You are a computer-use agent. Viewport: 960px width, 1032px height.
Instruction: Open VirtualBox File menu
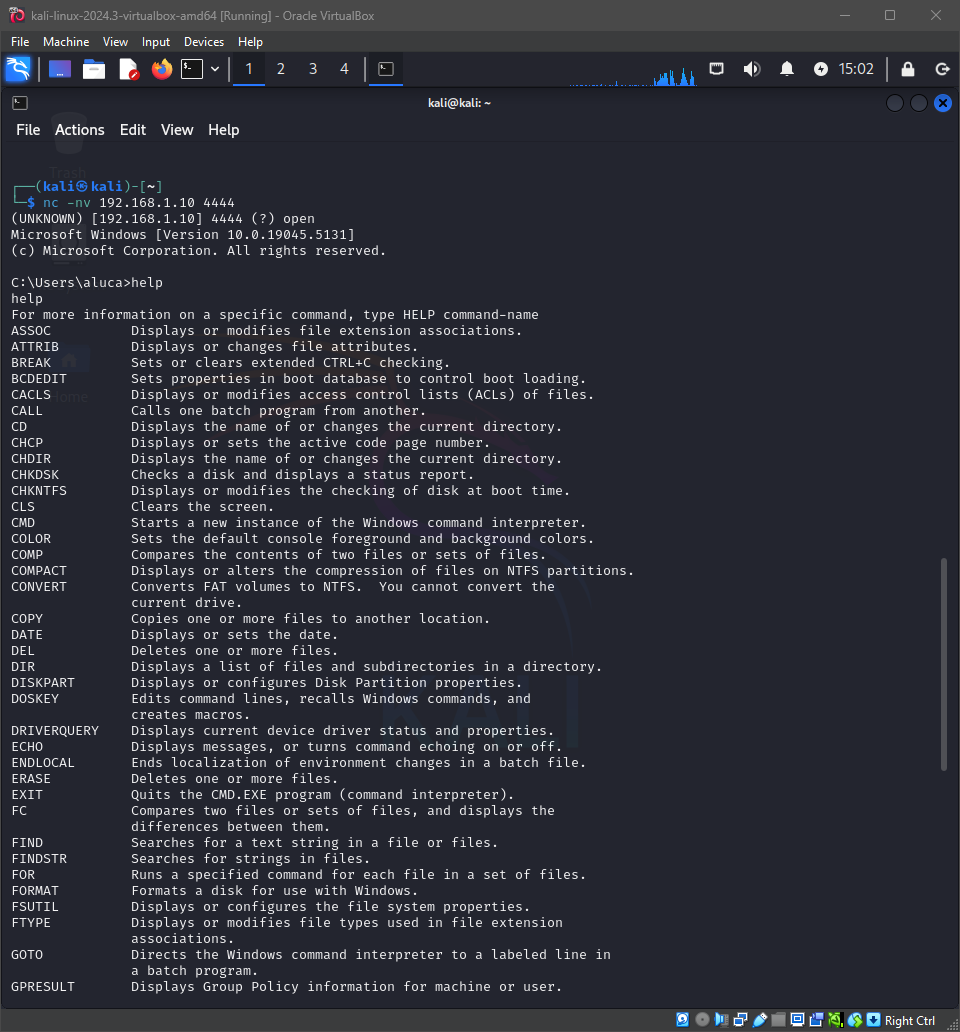(20, 41)
